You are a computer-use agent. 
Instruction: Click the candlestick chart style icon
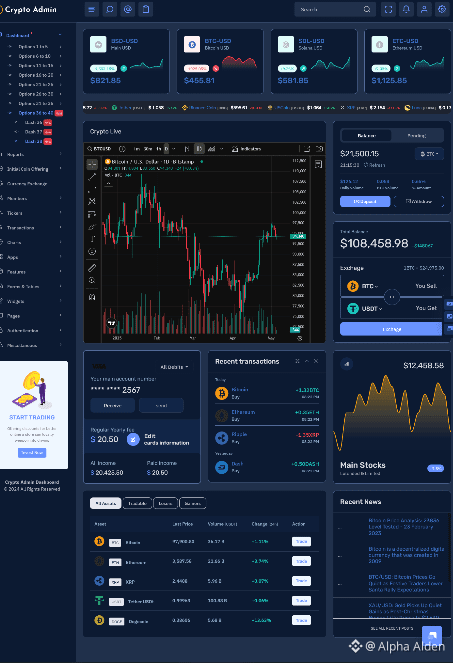point(199,149)
